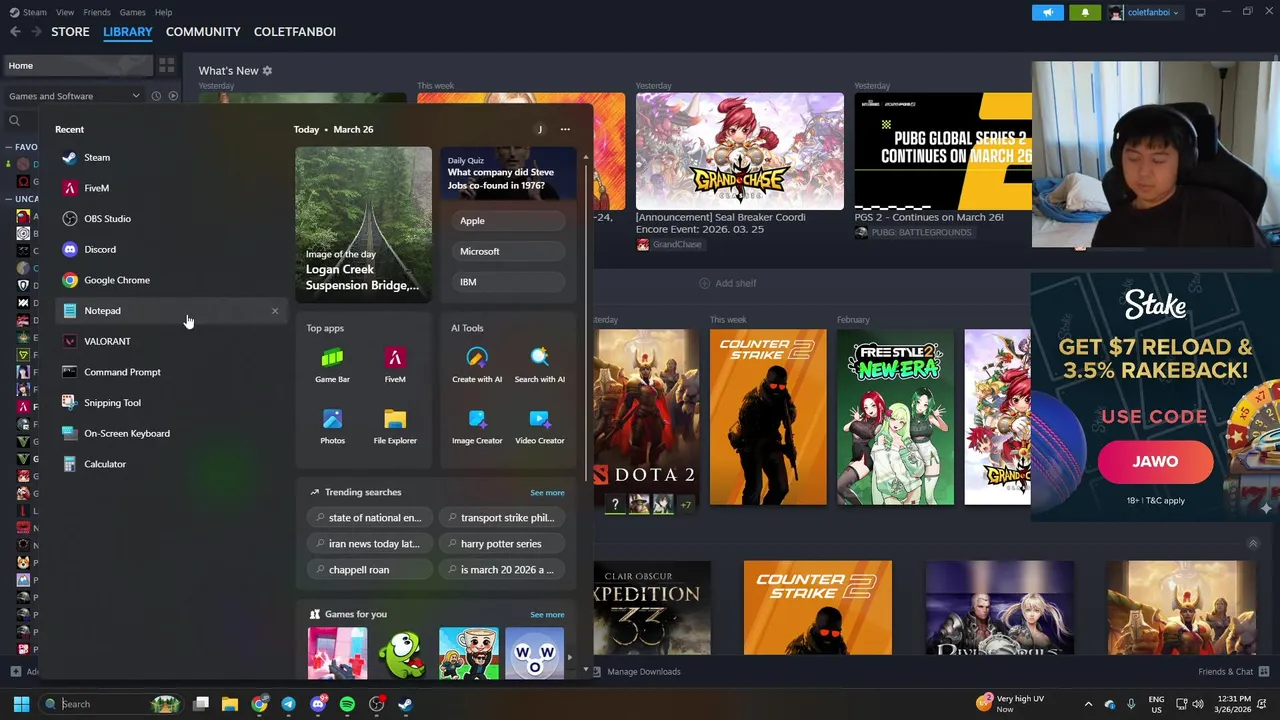See more Games for you

[x=547, y=615]
